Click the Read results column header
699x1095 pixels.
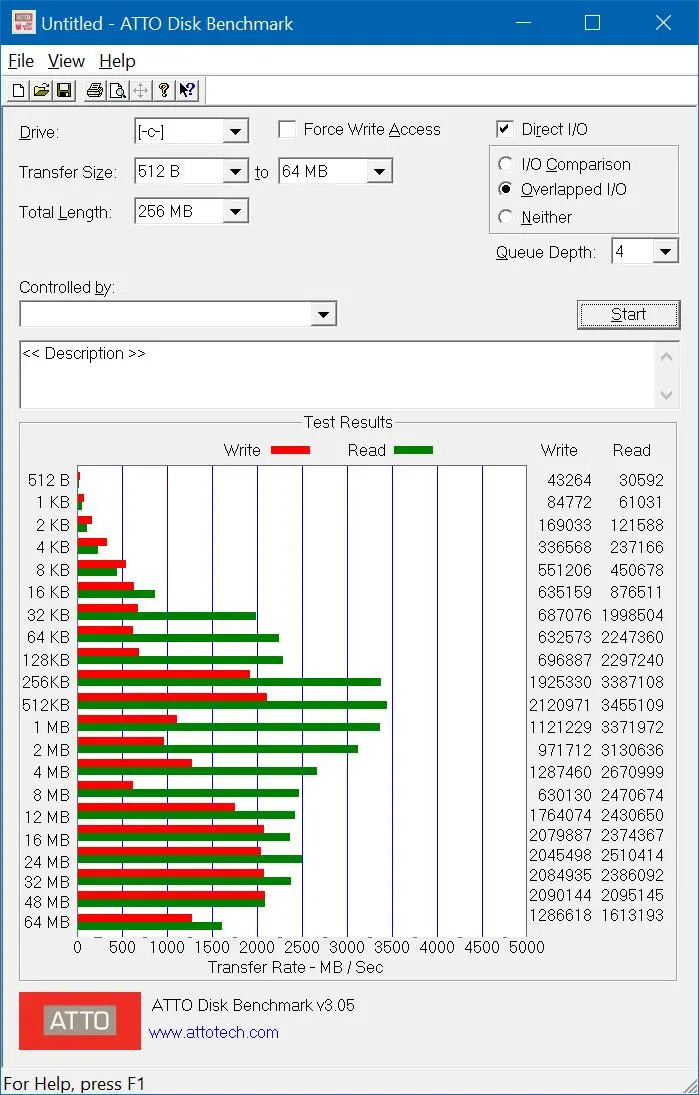pyautogui.click(x=631, y=450)
